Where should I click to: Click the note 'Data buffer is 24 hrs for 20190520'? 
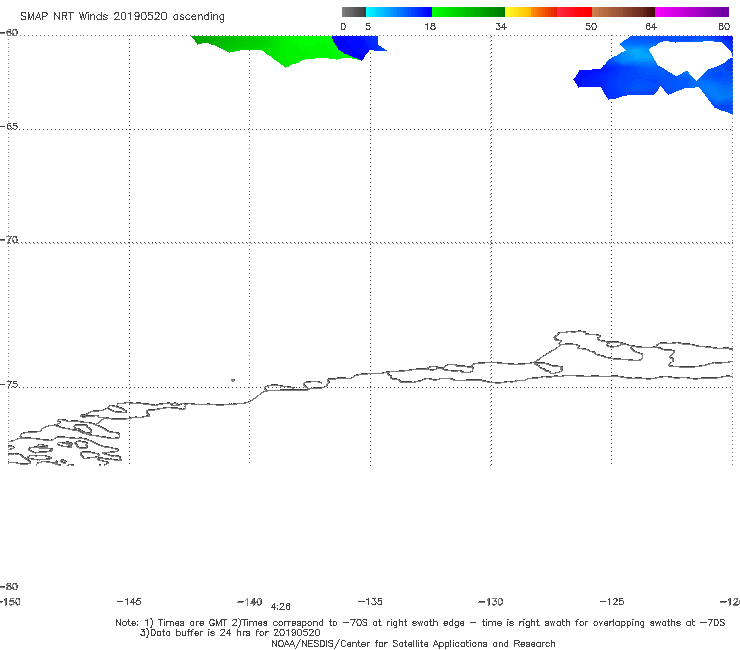(x=230, y=633)
